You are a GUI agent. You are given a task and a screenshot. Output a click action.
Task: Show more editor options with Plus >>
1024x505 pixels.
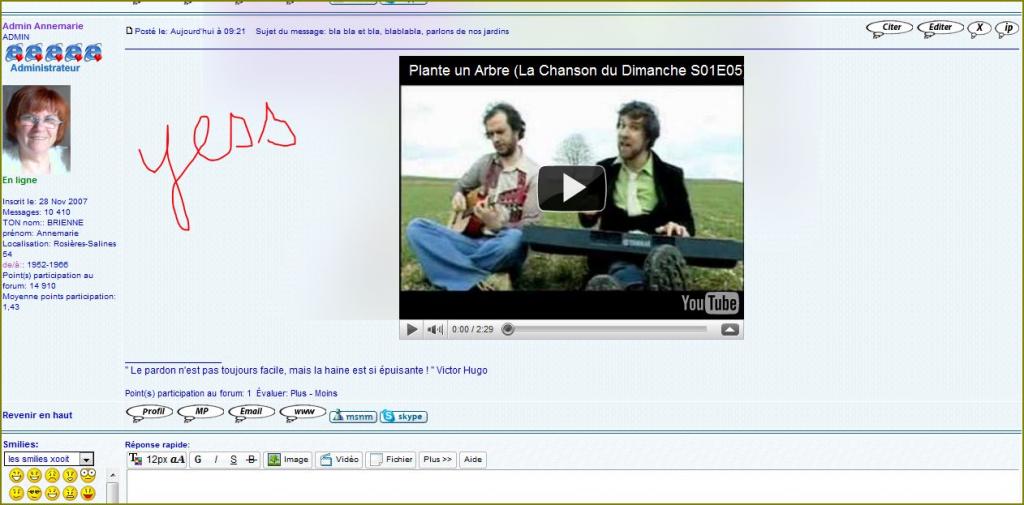[x=438, y=459]
